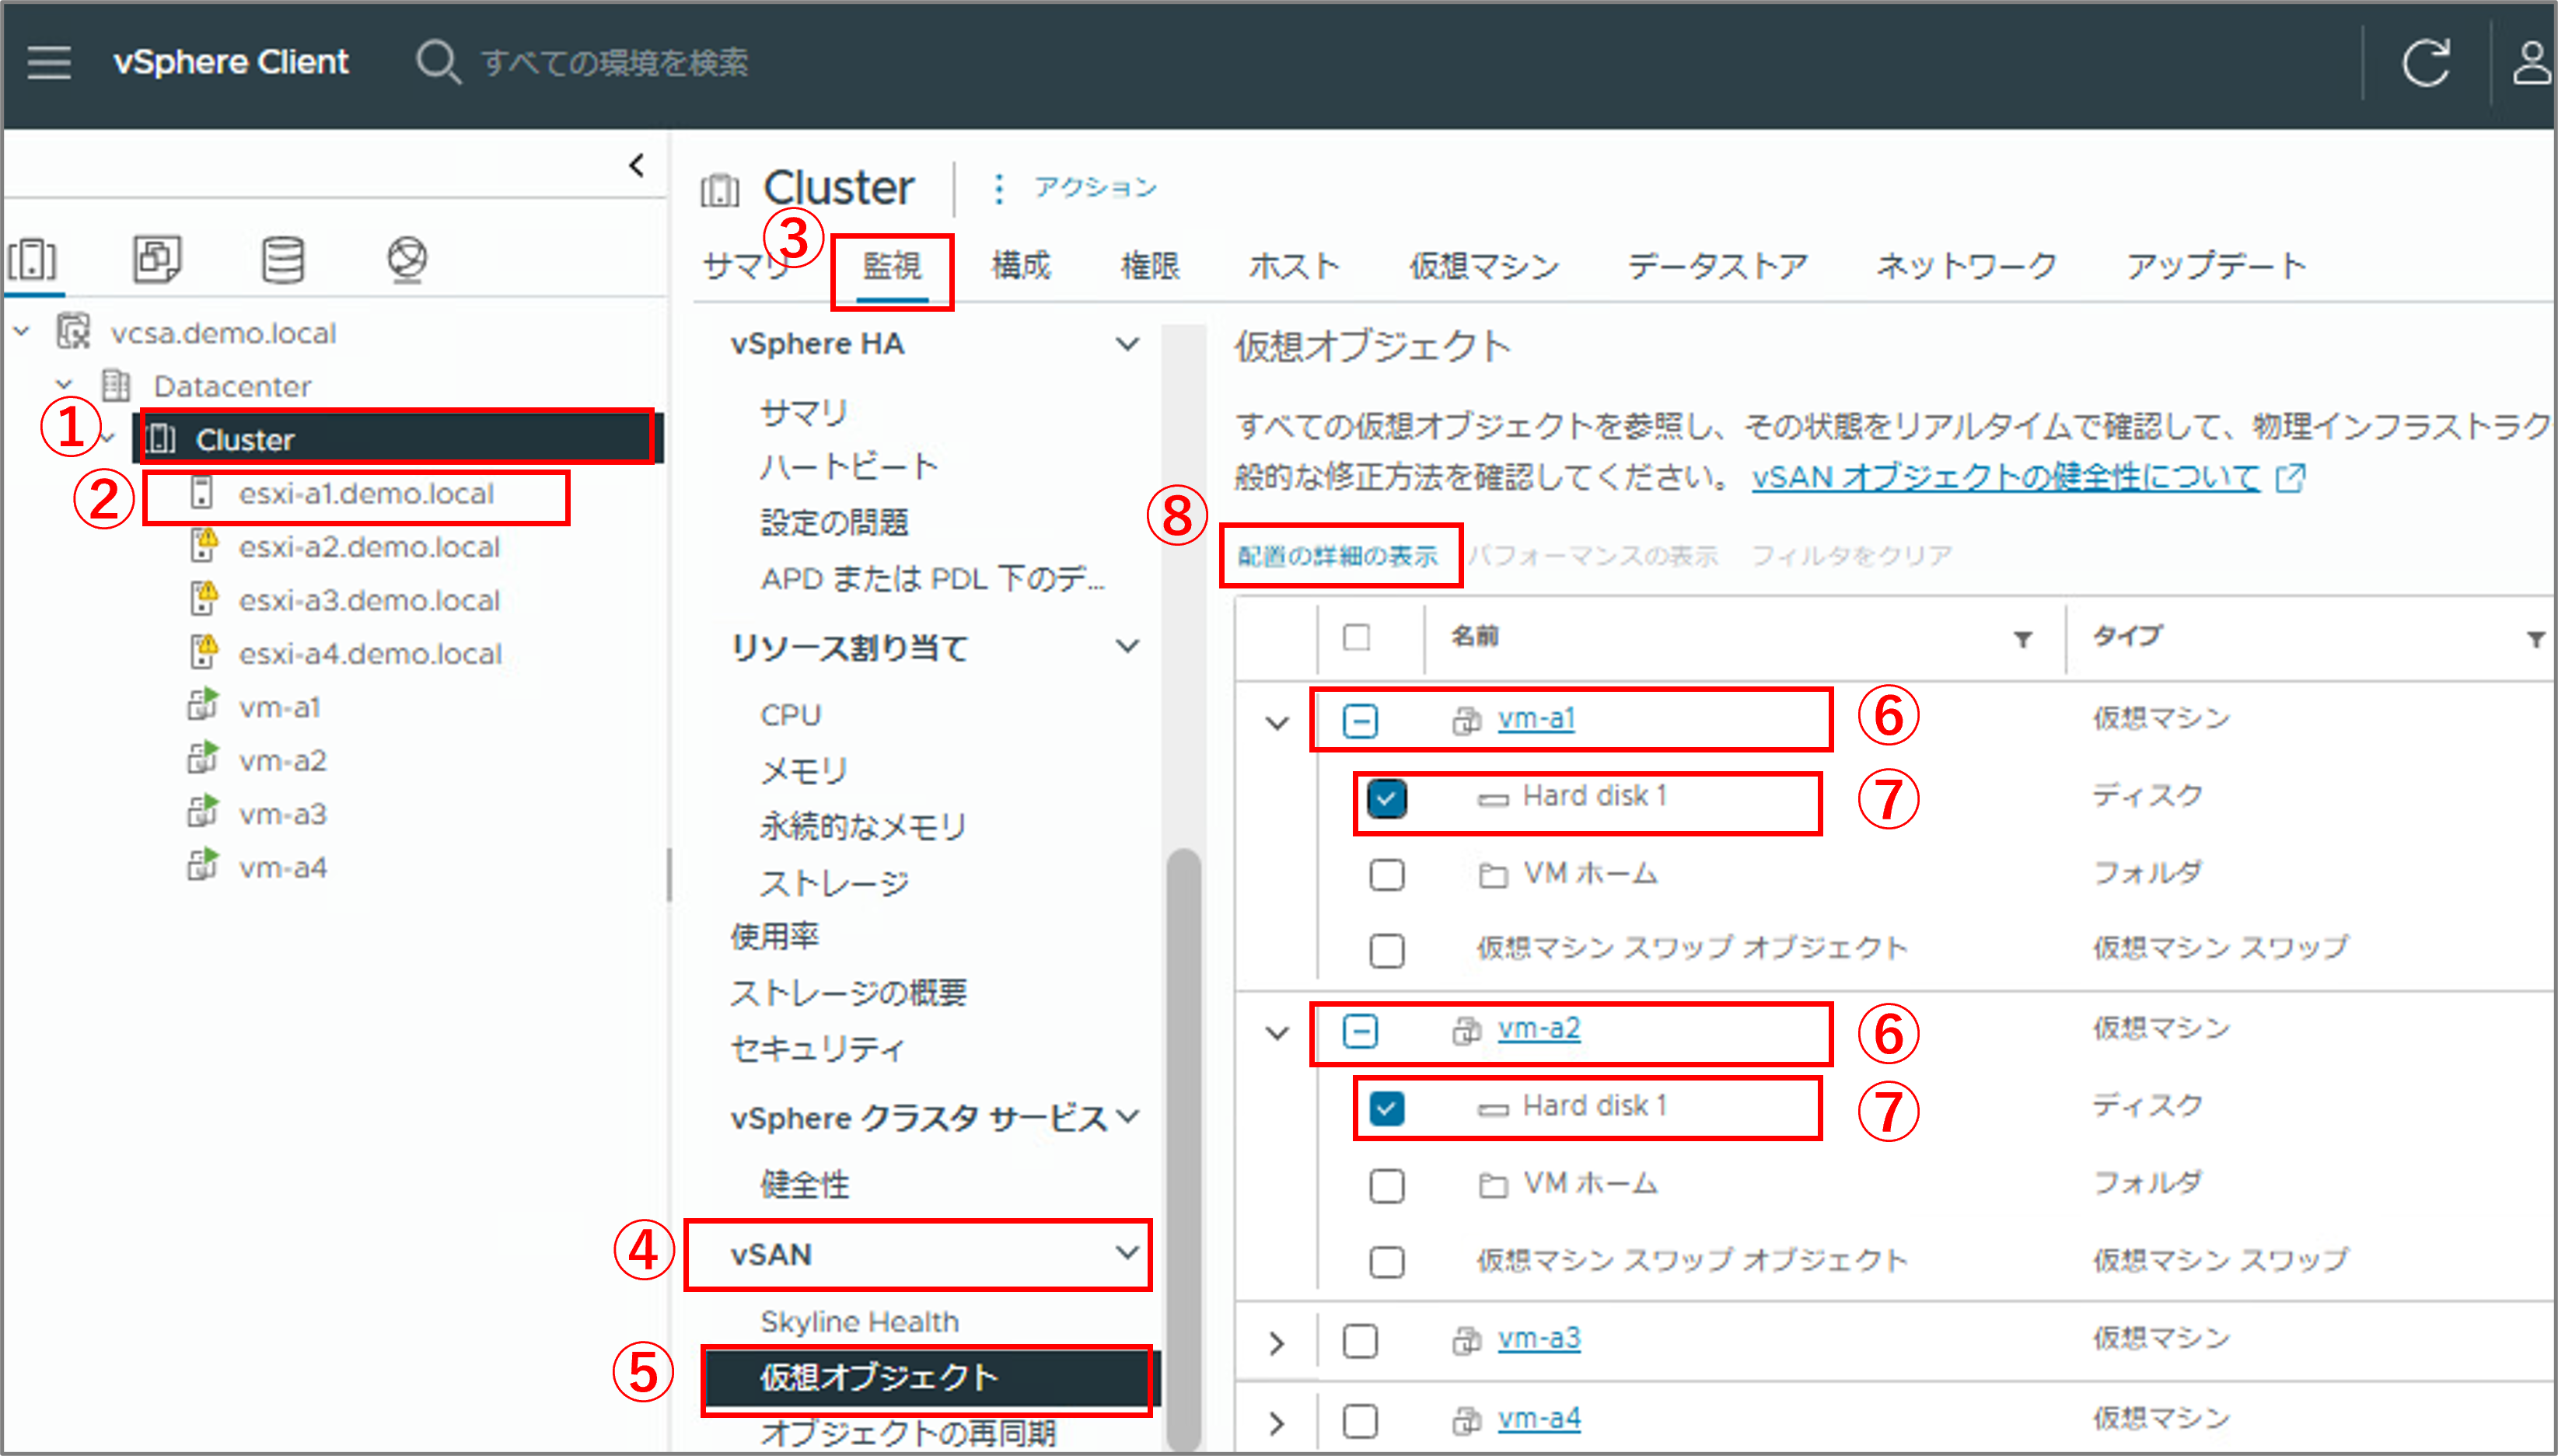Switch to Storage inventory view
This screenshot has height=1456, width=2558.
point(283,260)
